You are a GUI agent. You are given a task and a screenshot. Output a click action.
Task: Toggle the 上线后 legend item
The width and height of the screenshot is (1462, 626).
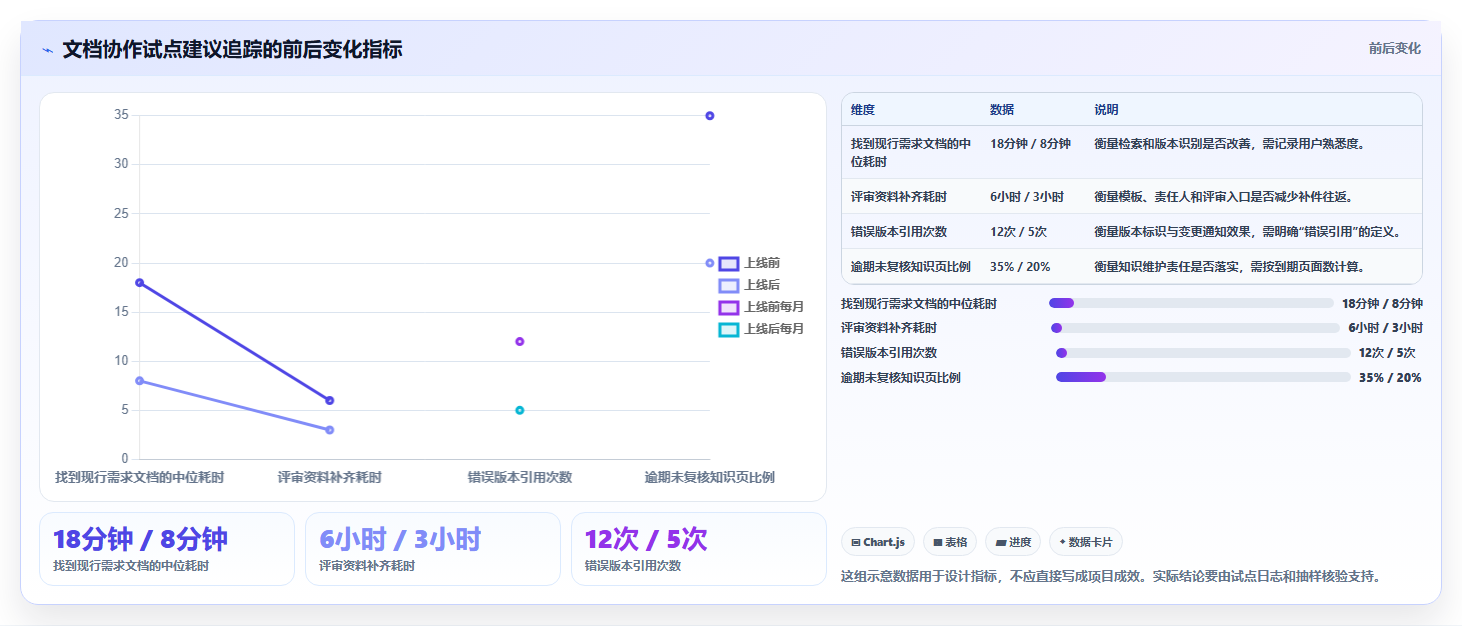coord(749,285)
